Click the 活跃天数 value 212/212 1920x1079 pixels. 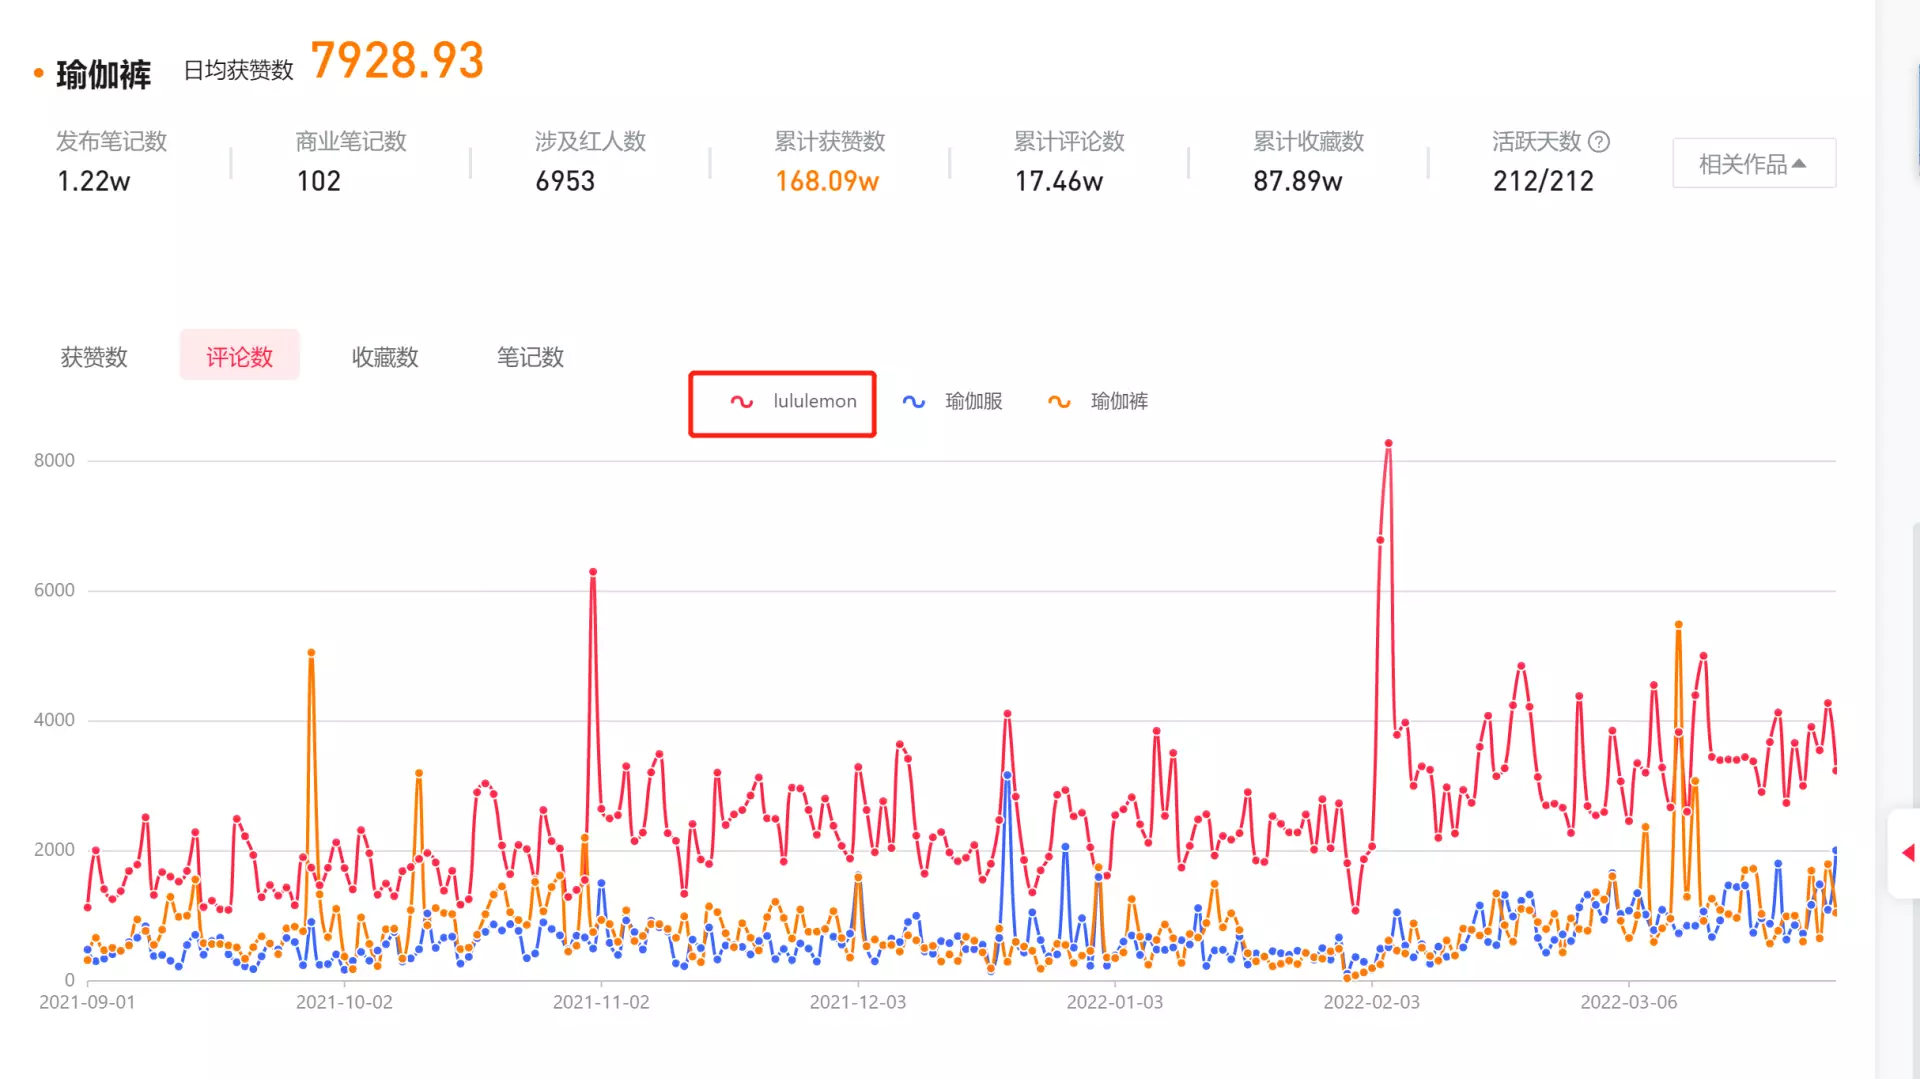tap(1543, 181)
